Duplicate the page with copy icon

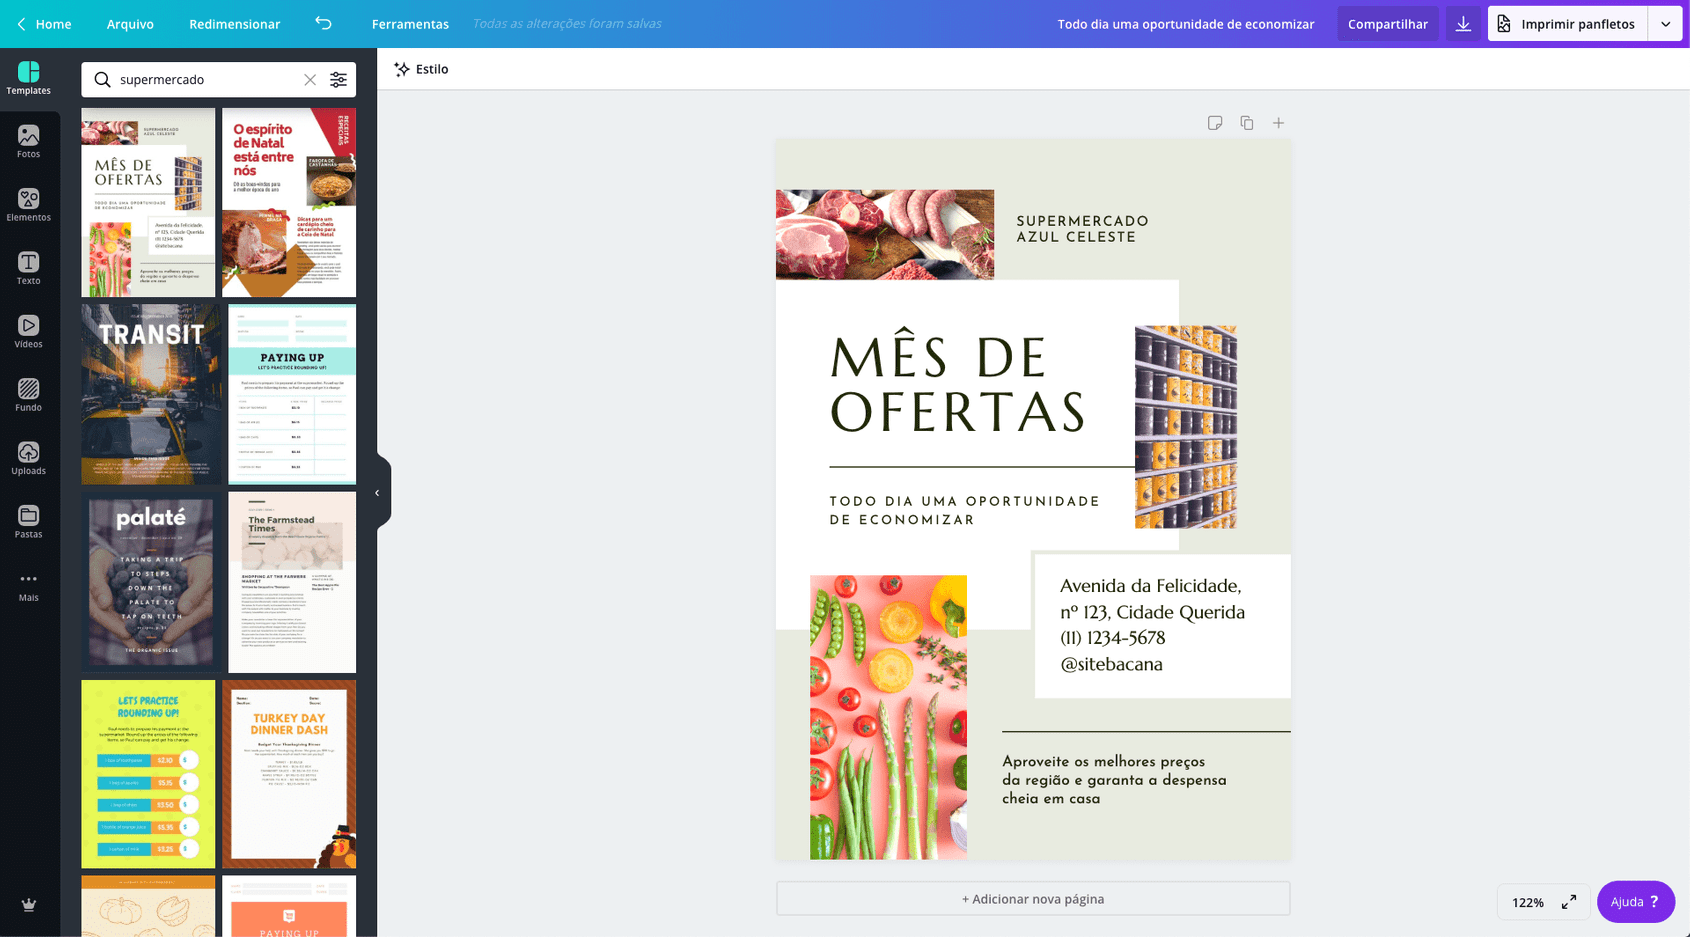pyautogui.click(x=1246, y=123)
